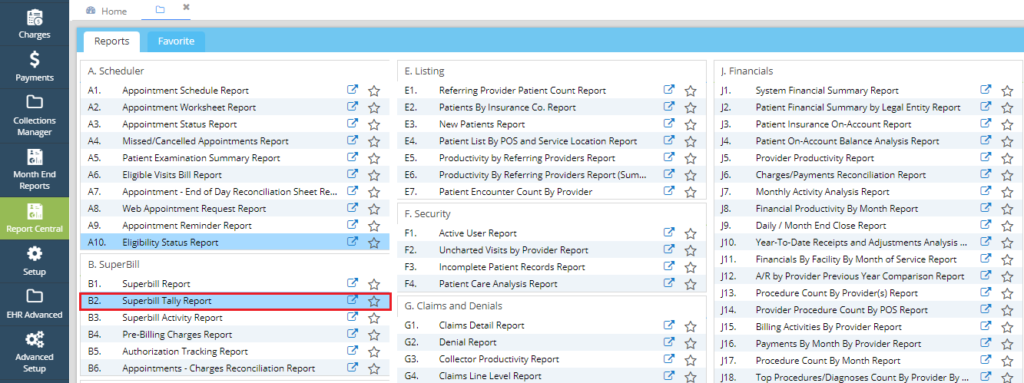Screen dimensions: 1024x383
Task: Open Denial Report popout icon
Action: 669,342
